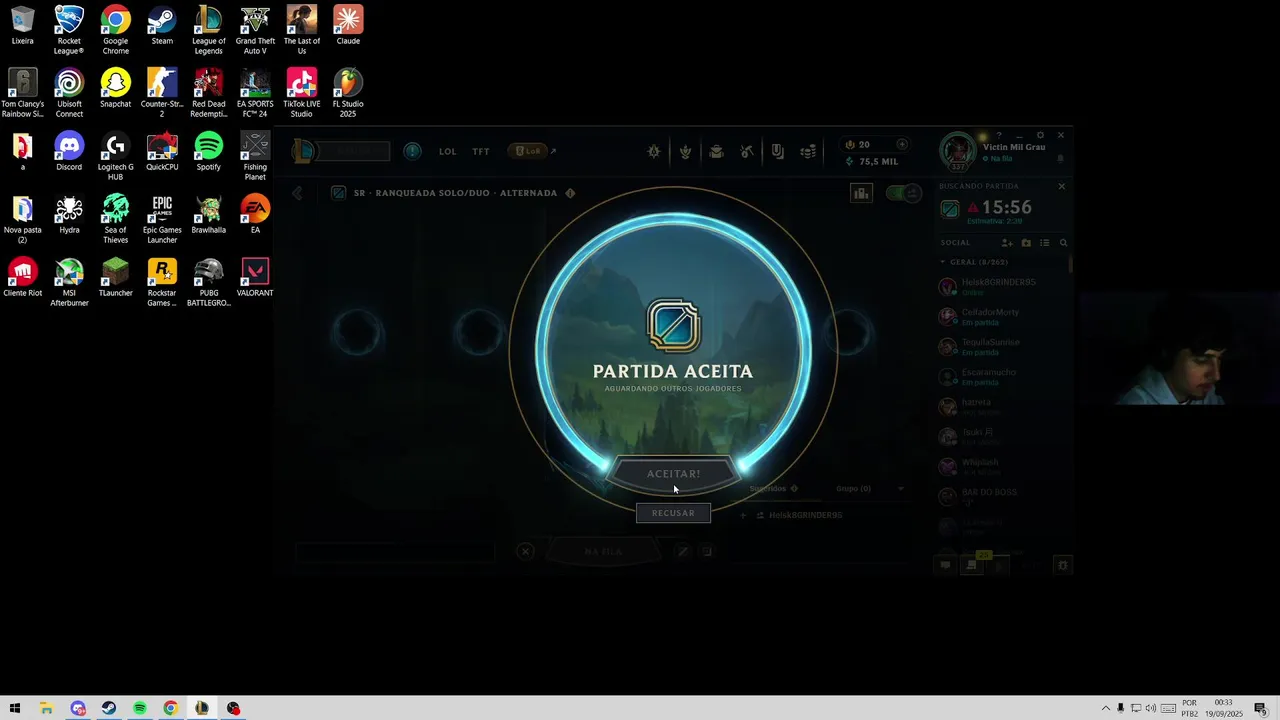Select the Steam desktop shortcut
Viewport: 1280px width, 720px height.
pyautogui.click(x=162, y=26)
